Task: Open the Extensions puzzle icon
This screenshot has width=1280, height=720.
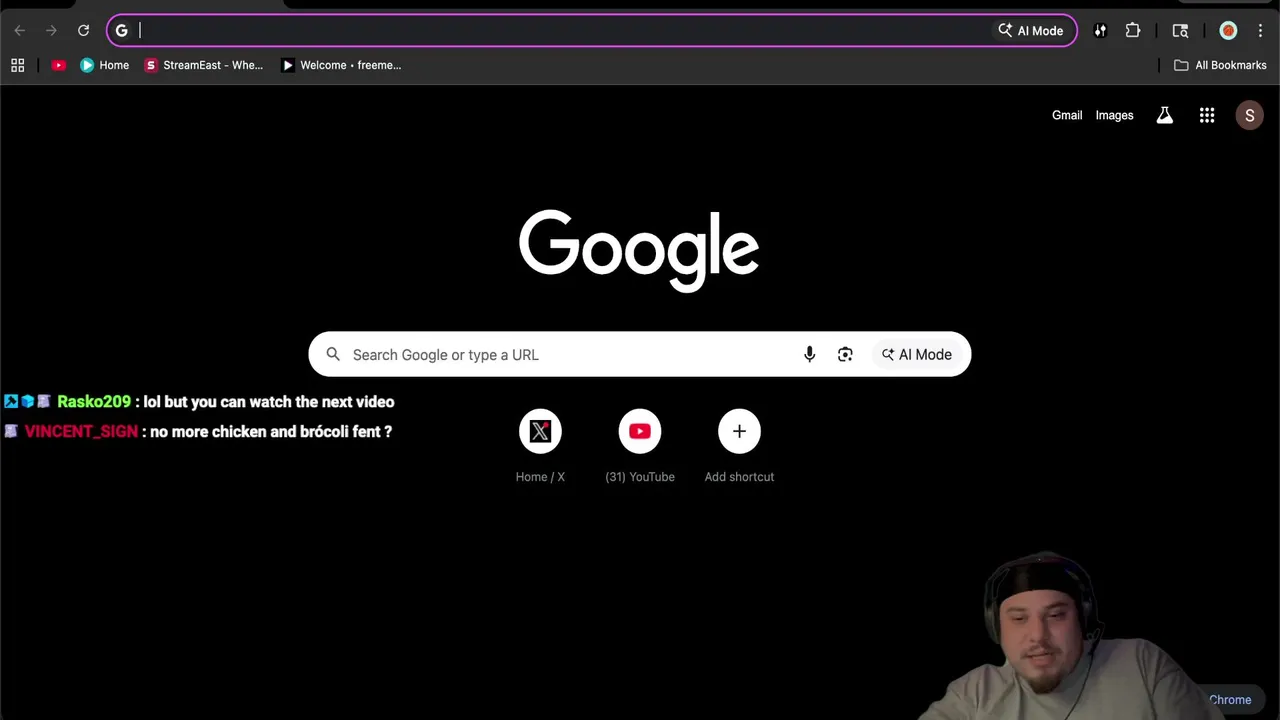Action: pyautogui.click(x=1133, y=31)
